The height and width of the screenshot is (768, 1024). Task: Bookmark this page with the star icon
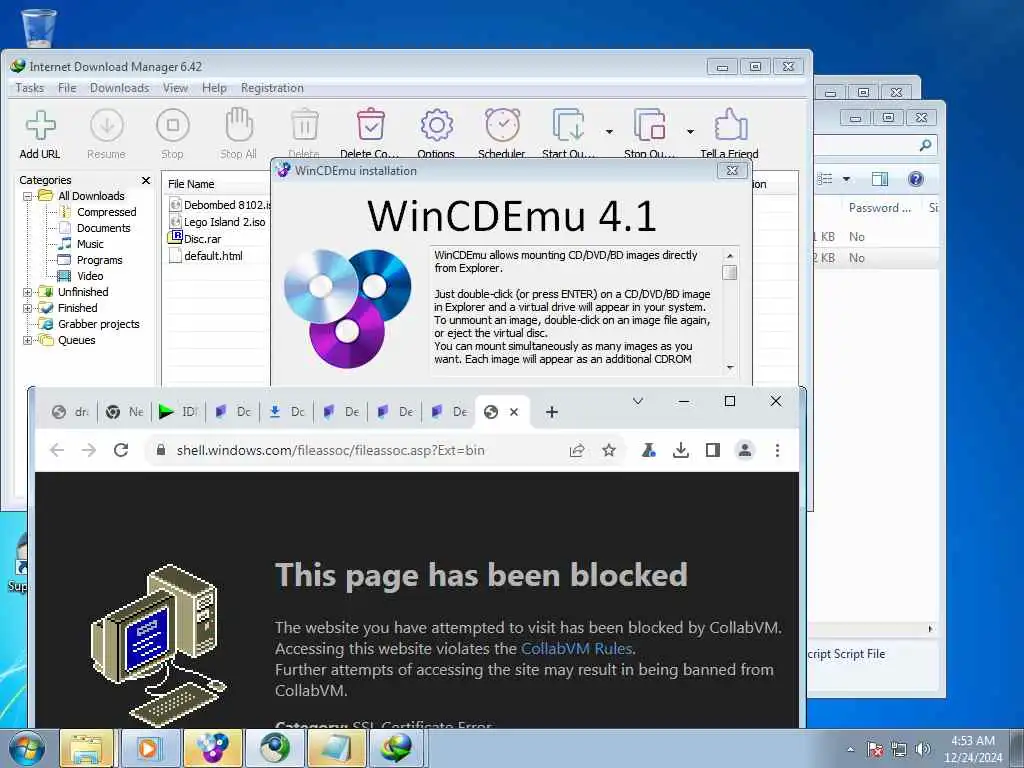609,450
